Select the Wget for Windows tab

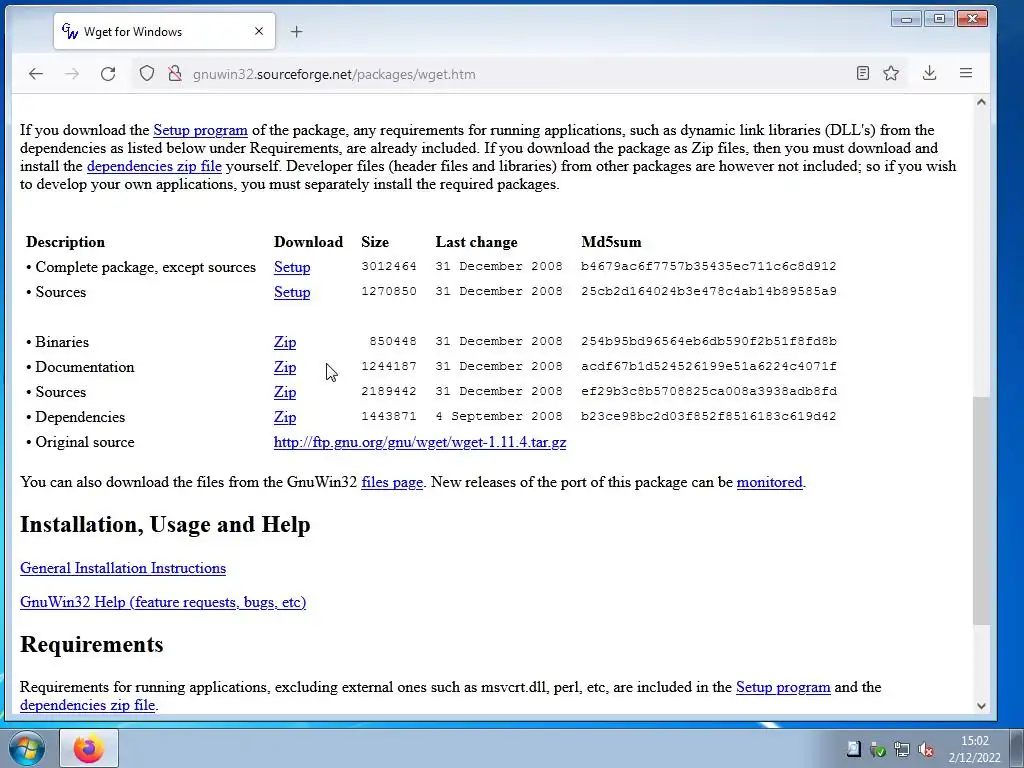point(165,31)
